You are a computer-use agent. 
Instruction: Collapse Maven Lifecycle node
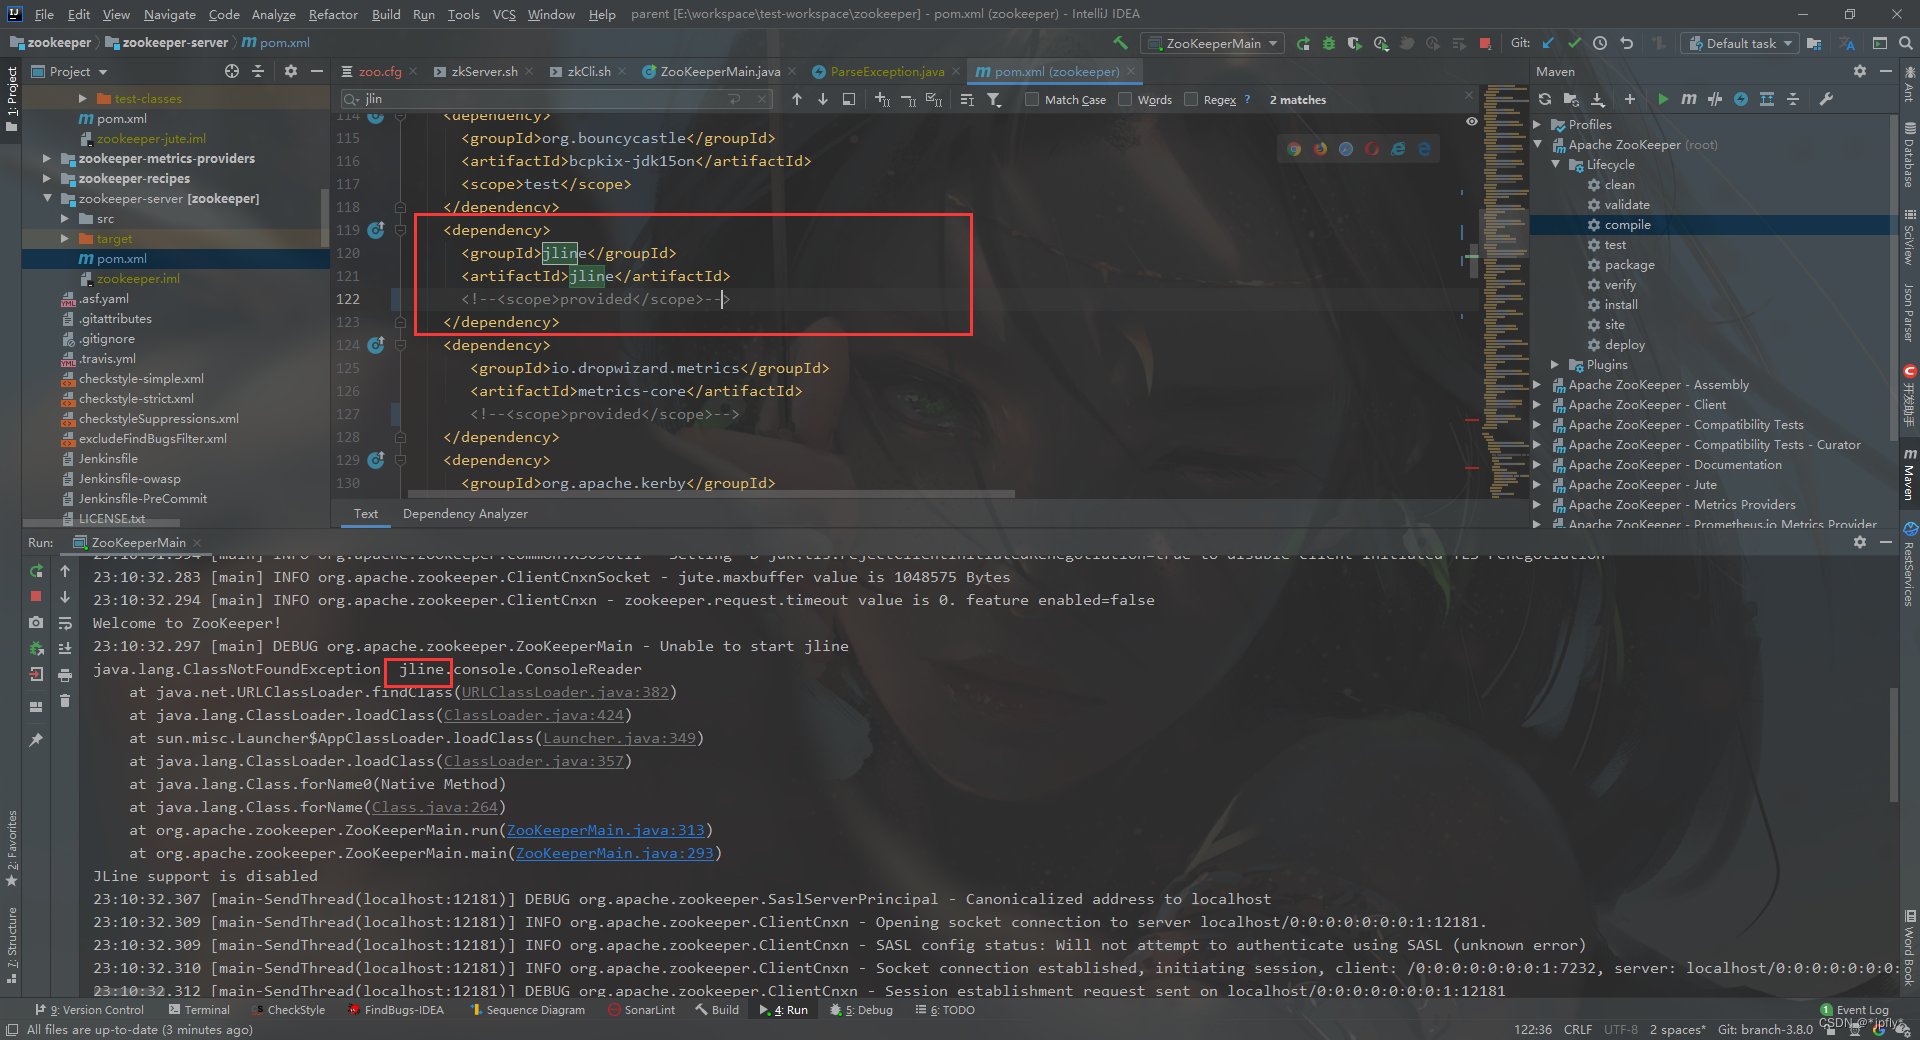click(1555, 164)
